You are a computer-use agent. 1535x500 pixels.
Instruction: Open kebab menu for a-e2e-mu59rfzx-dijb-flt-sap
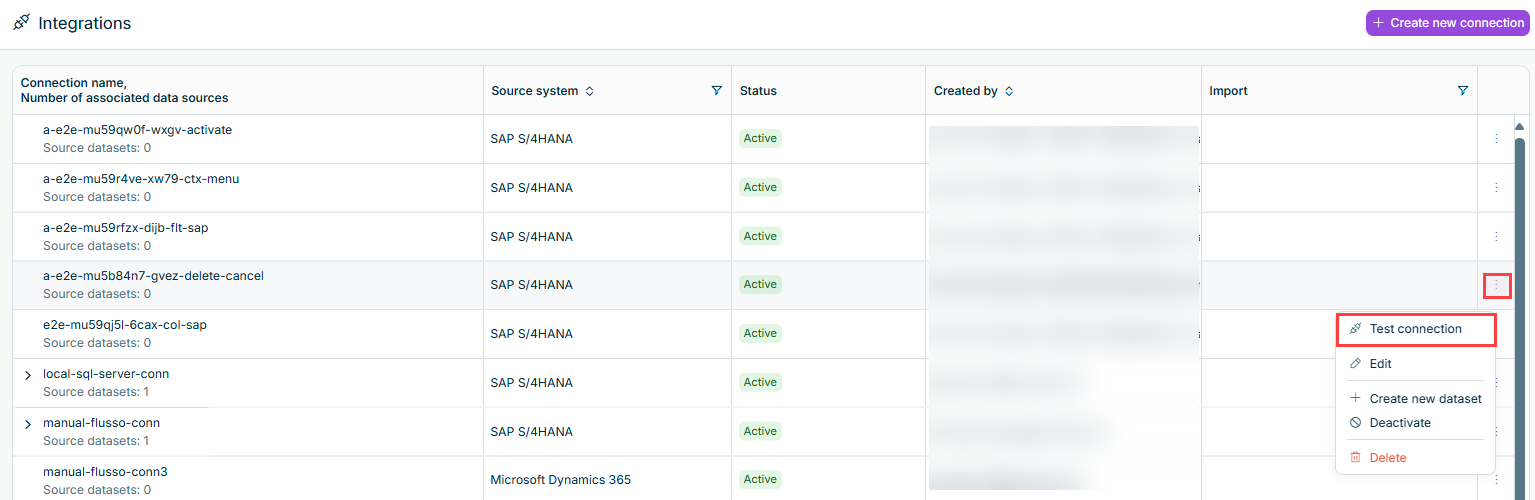(1496, 236)
